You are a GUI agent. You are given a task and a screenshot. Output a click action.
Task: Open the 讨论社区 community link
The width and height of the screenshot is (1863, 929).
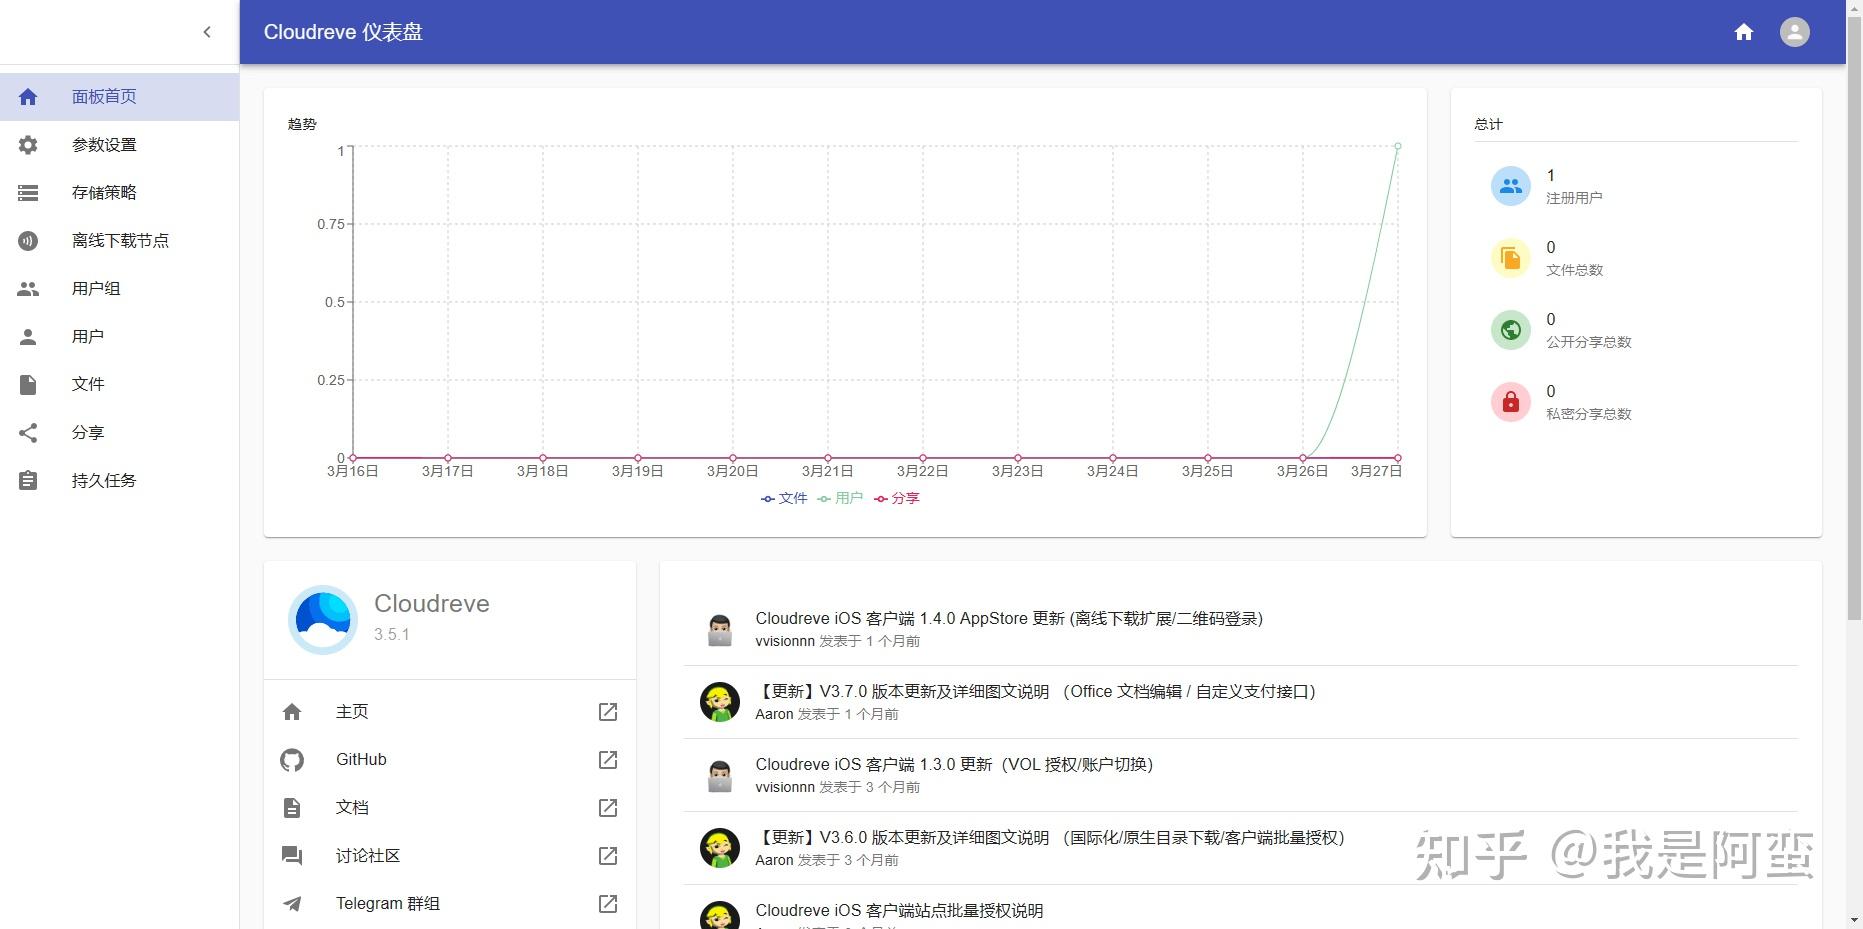pyautogui.click(x=367, y=855)
